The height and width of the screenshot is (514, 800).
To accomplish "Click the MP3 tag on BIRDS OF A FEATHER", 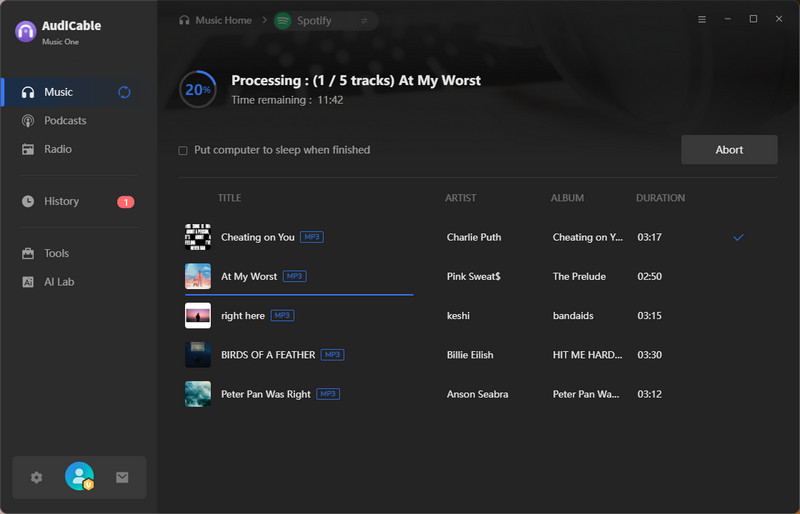I will click(x=333, y=355).
